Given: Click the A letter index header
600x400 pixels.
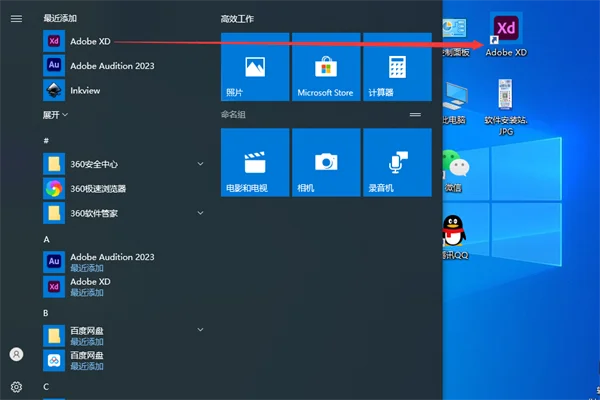Looking at the screenshot, I should click(46, 239).
